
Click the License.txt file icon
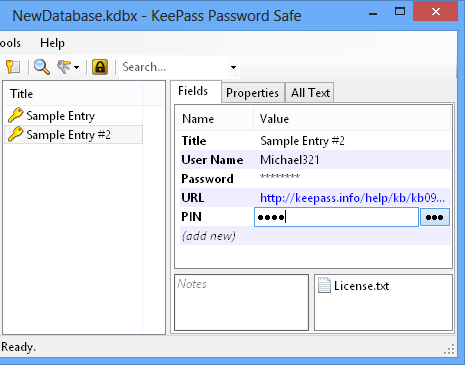tap(324, 285)
